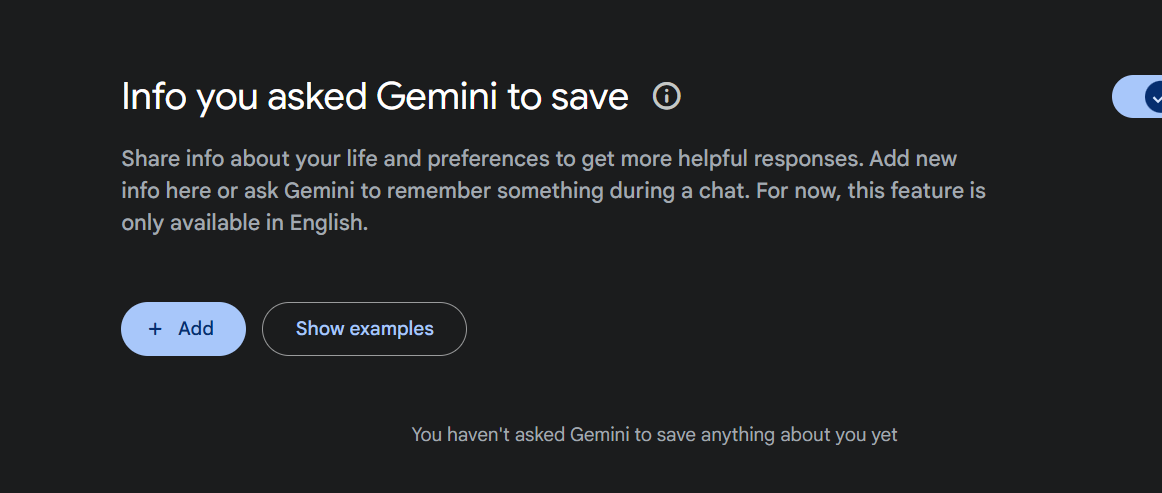
Task: Click the "Add" label text
Action: tap(196, 328)
